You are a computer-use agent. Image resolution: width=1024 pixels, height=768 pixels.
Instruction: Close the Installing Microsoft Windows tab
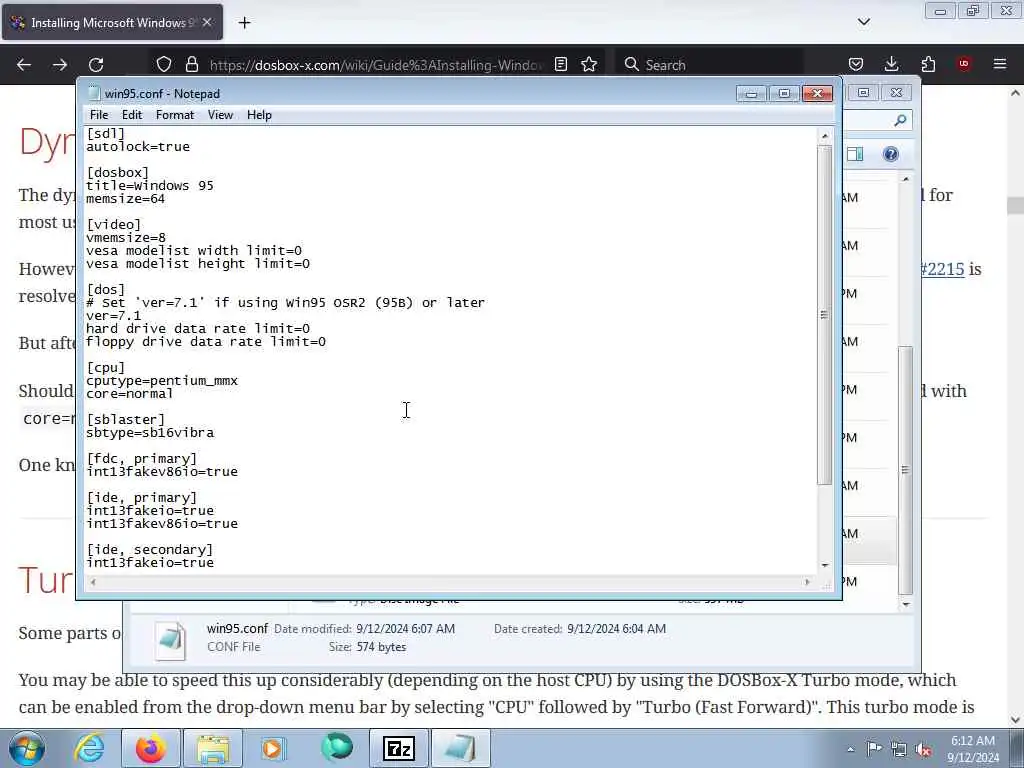point(206,22)
